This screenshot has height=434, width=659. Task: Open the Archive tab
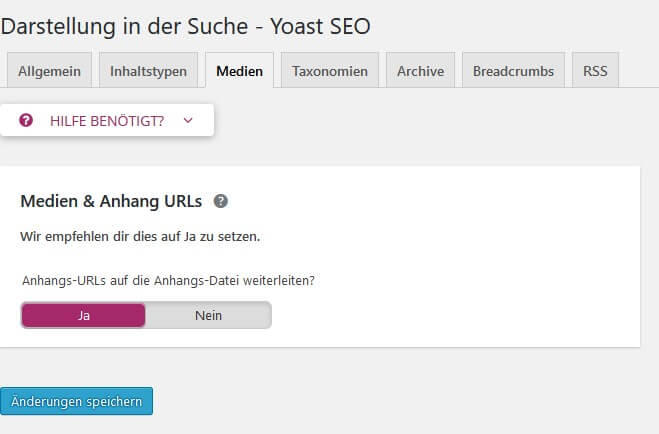tap(421, 71)
